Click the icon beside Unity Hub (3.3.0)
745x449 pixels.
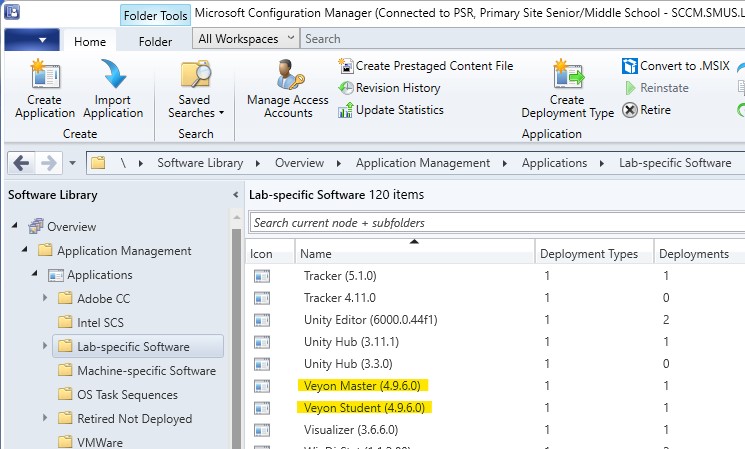(262, 364)
